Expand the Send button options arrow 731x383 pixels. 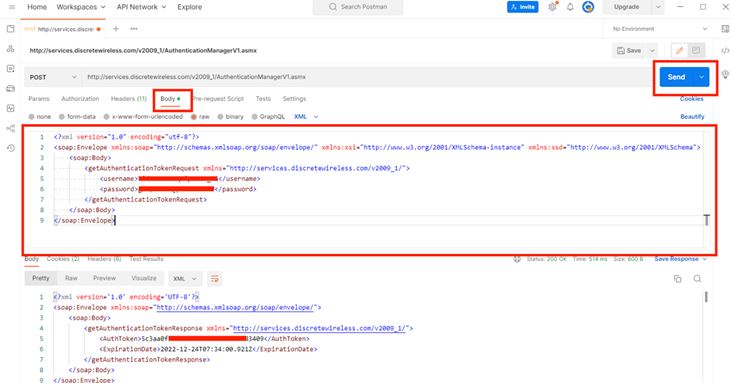click(x=702, y=77)
